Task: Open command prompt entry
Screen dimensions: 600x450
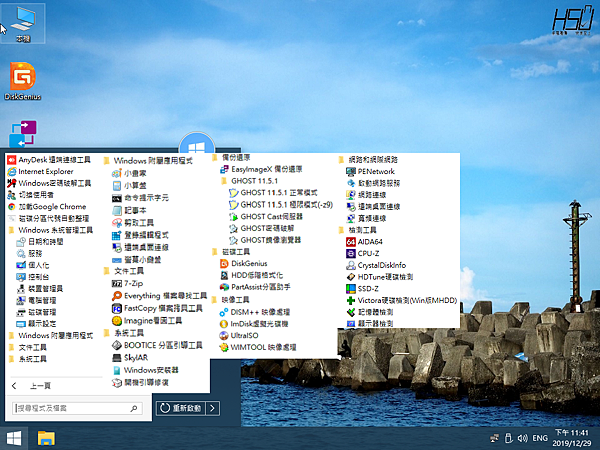Action: [x=140, y=198]
